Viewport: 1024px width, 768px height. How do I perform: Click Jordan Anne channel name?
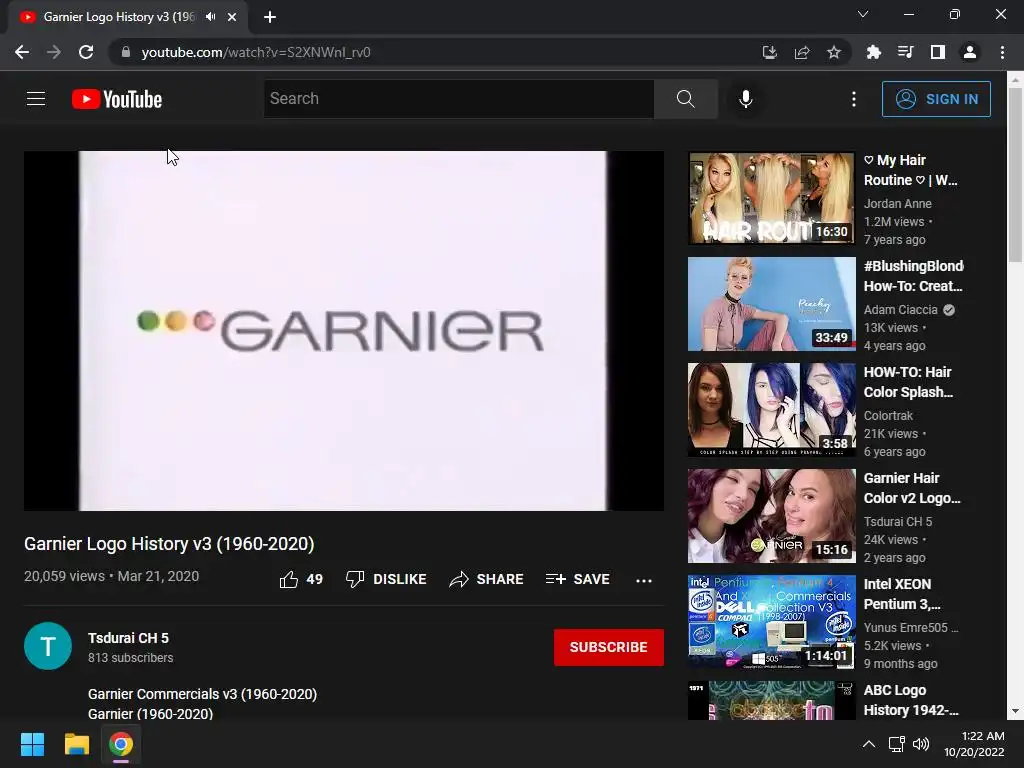[897, 204]
